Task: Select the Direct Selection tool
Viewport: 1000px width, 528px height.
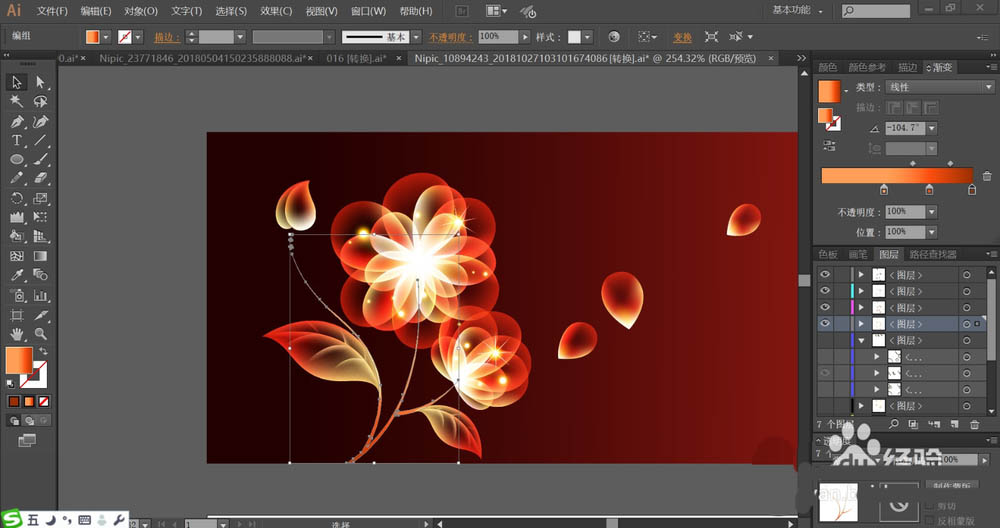Action: [41, 83]
